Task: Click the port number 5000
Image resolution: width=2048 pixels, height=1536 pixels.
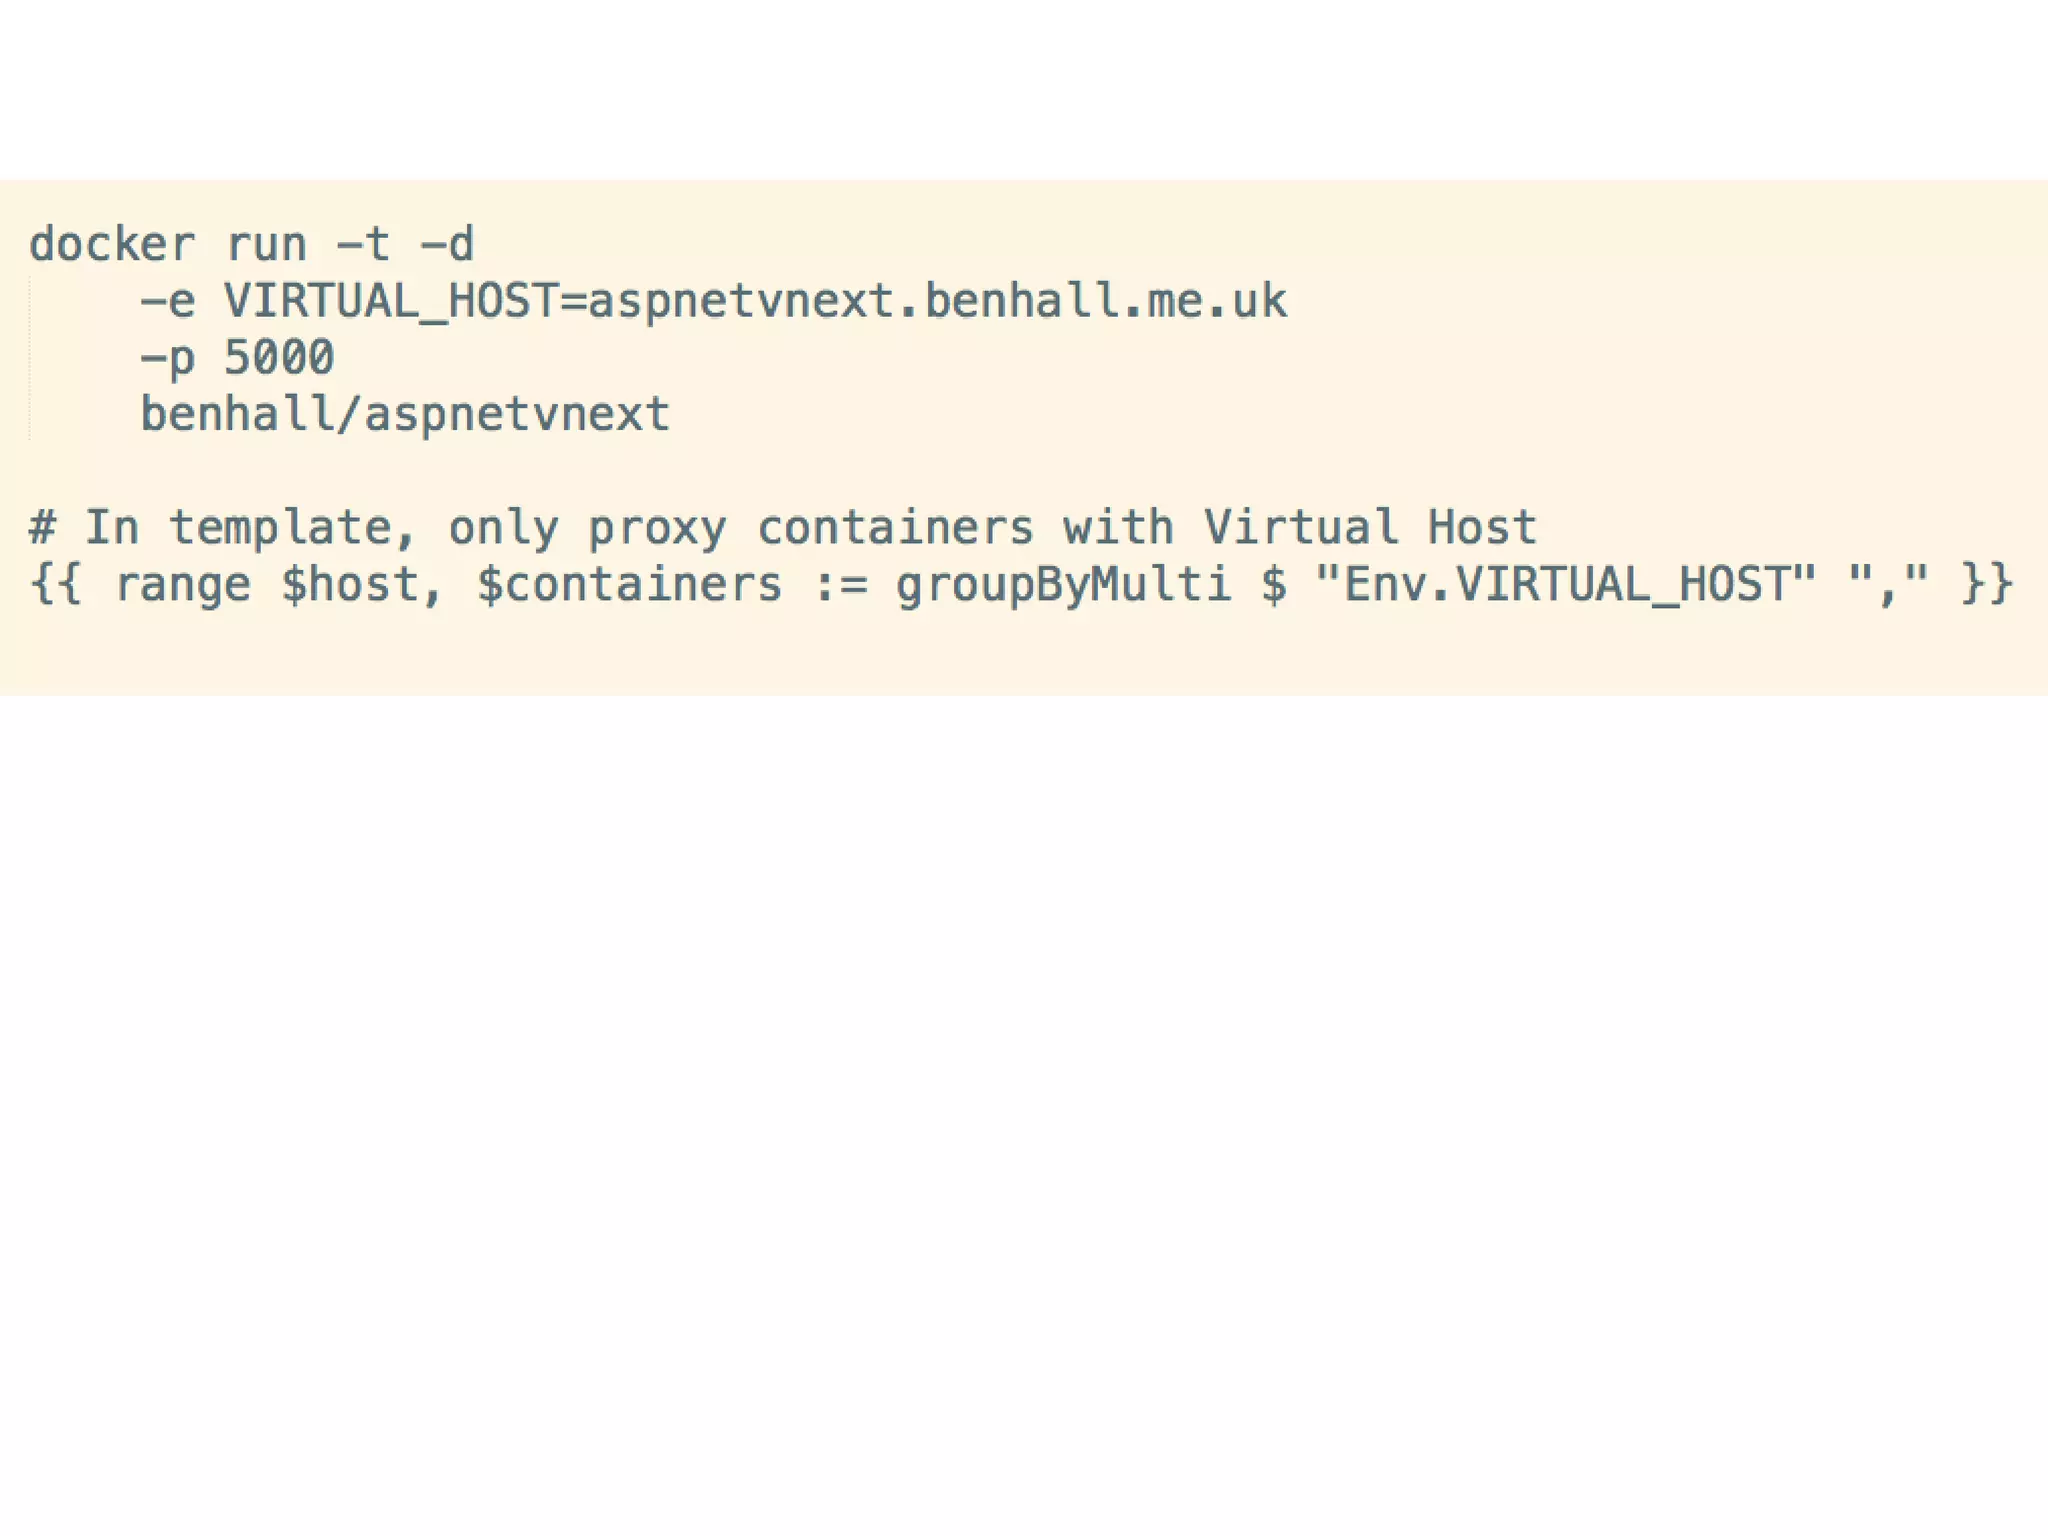Action: coord(279,358)
